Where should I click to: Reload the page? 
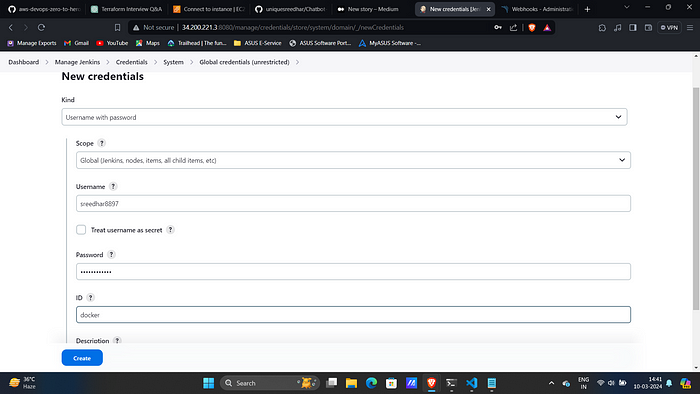tap(41, 27)
